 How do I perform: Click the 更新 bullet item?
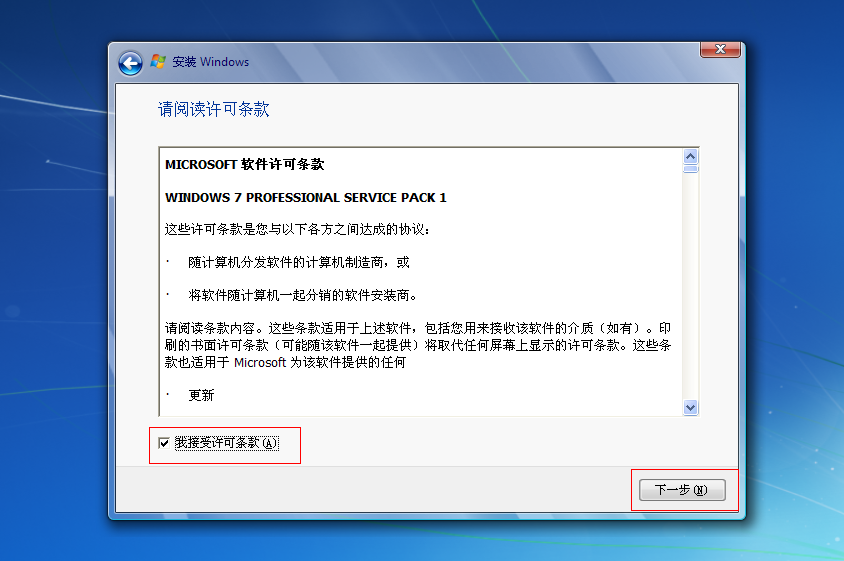point(201,395)
